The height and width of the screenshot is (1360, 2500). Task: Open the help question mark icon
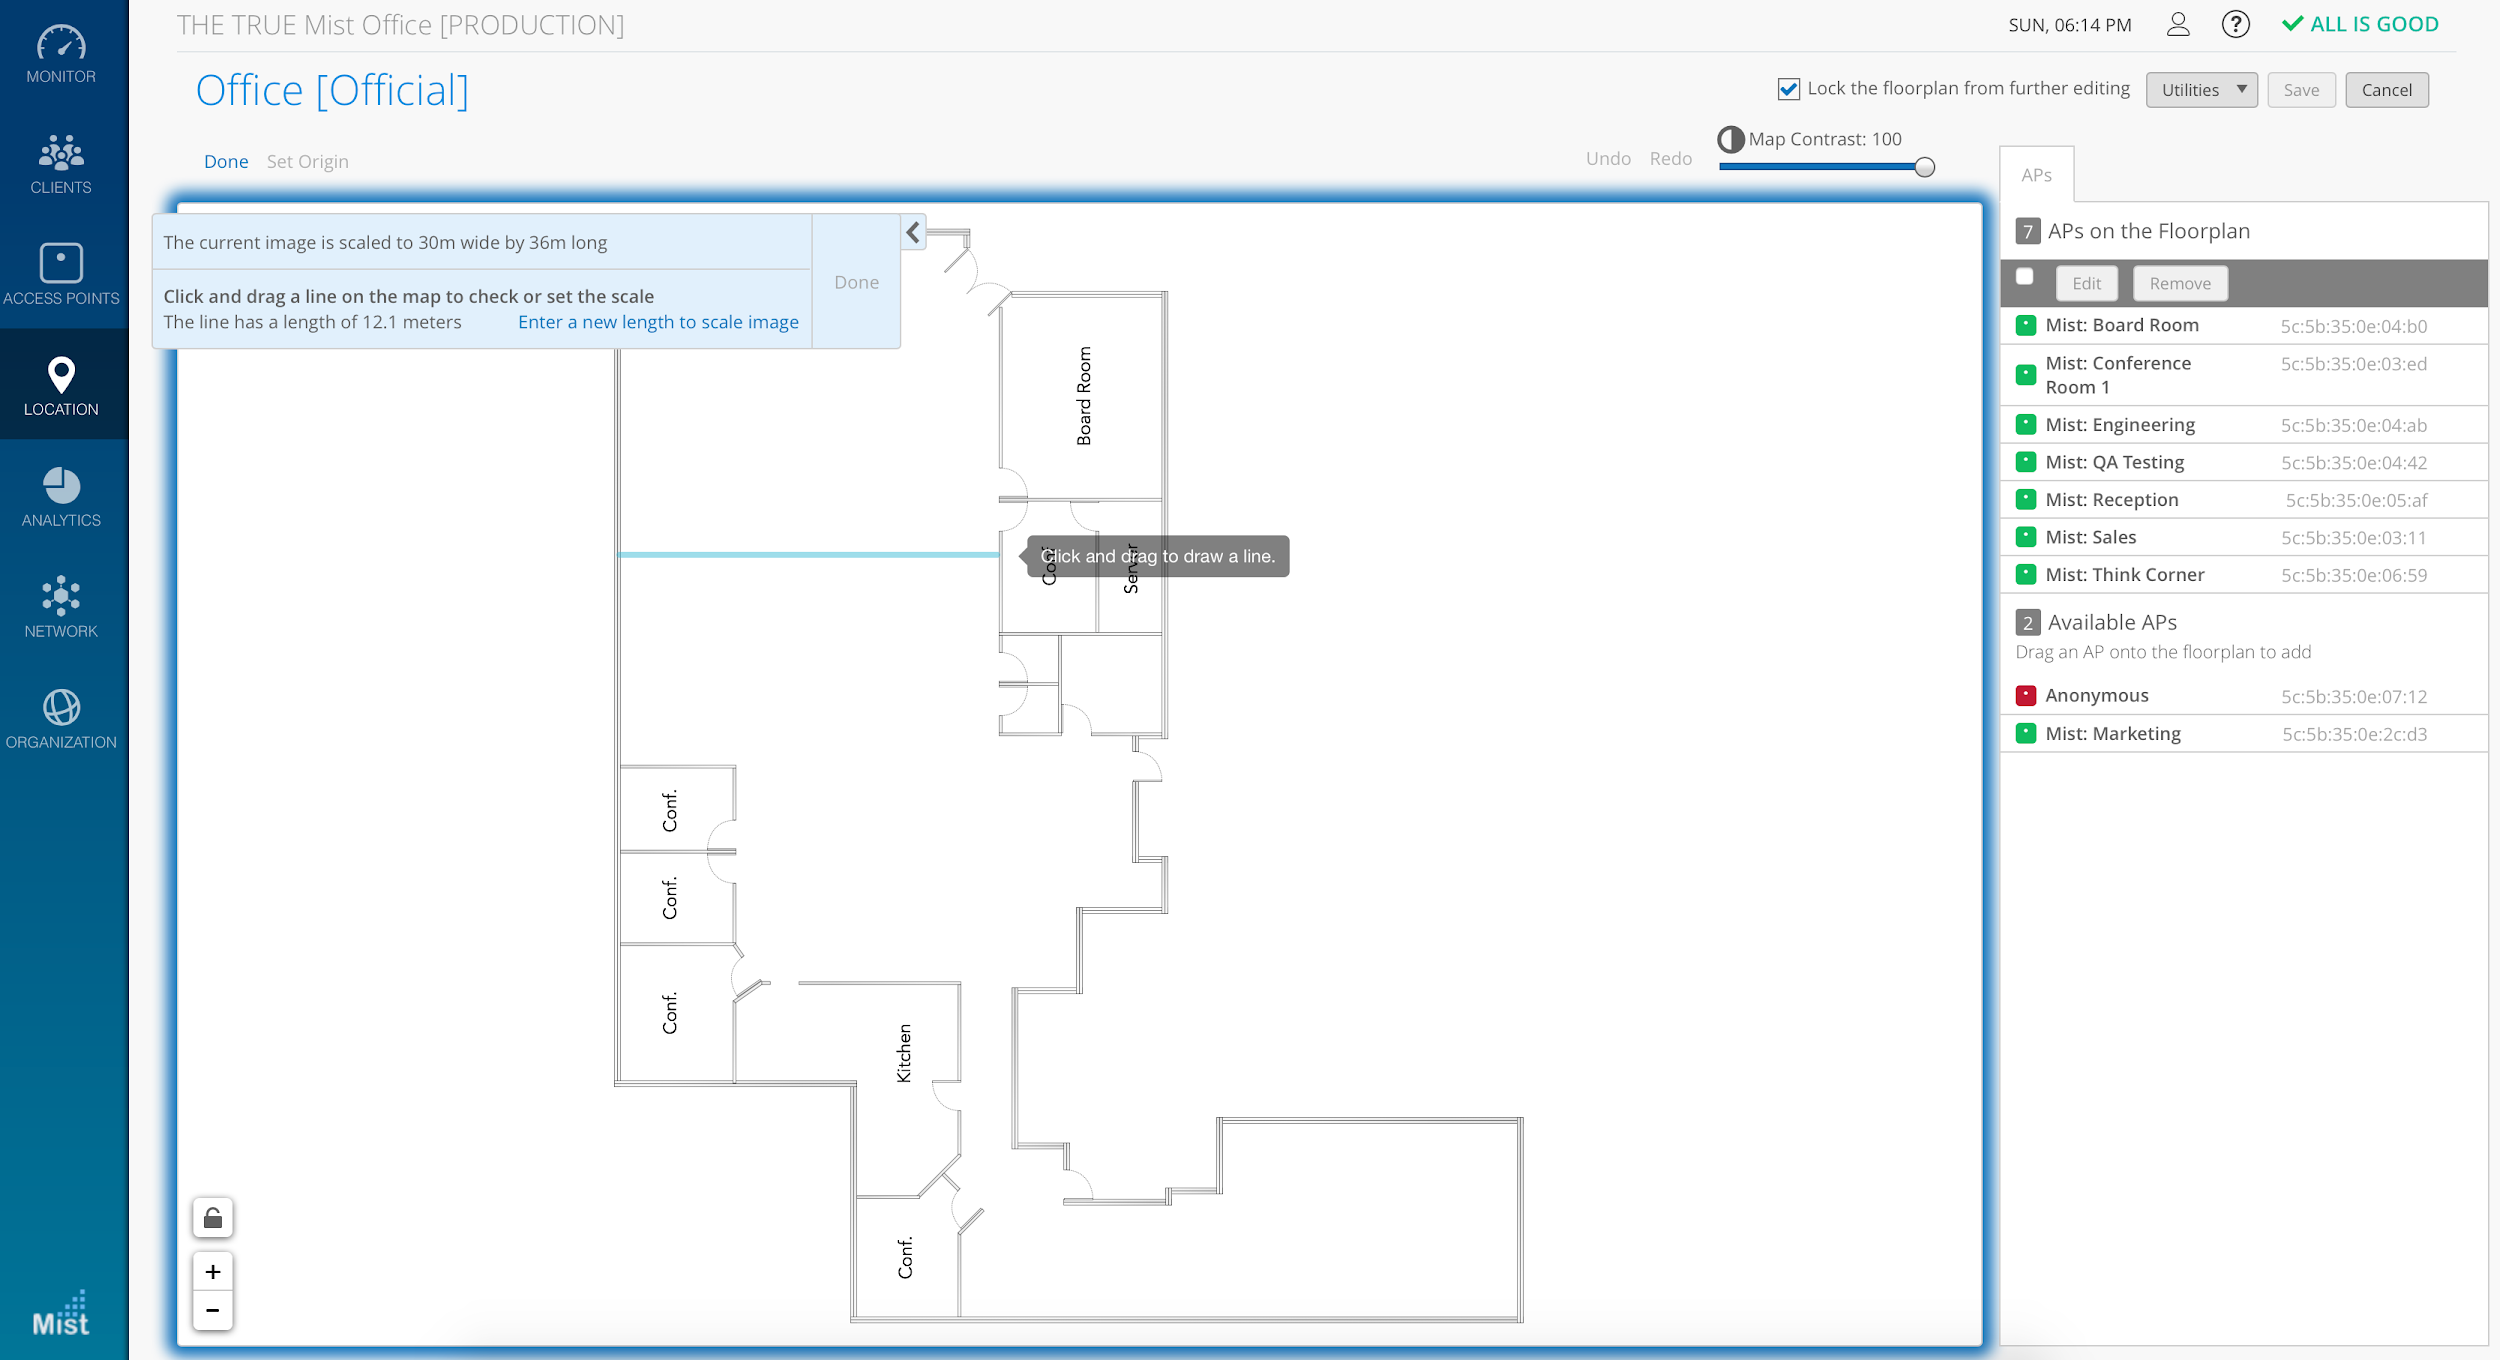click(x=2235, y=25)
